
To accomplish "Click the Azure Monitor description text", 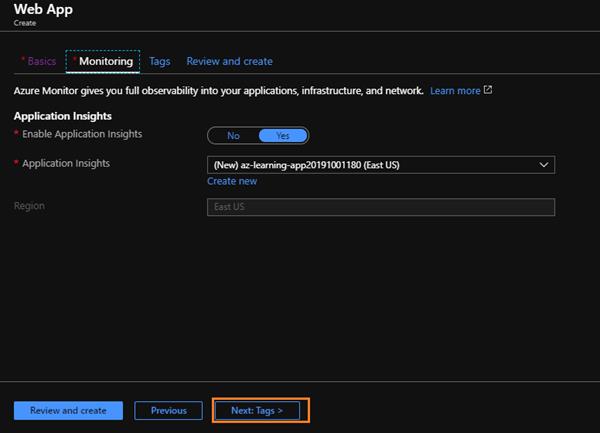I will 218,90.
